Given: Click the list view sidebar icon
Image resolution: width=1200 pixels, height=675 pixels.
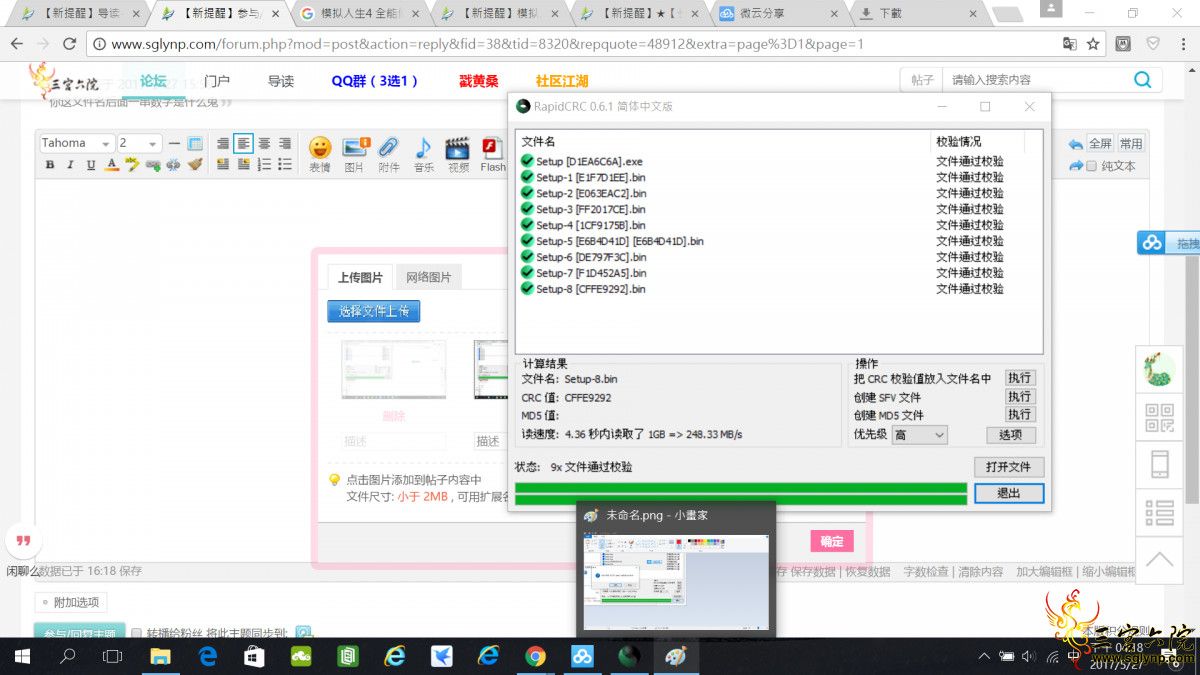Looking at the screenshot, I should pos(1159,512).
